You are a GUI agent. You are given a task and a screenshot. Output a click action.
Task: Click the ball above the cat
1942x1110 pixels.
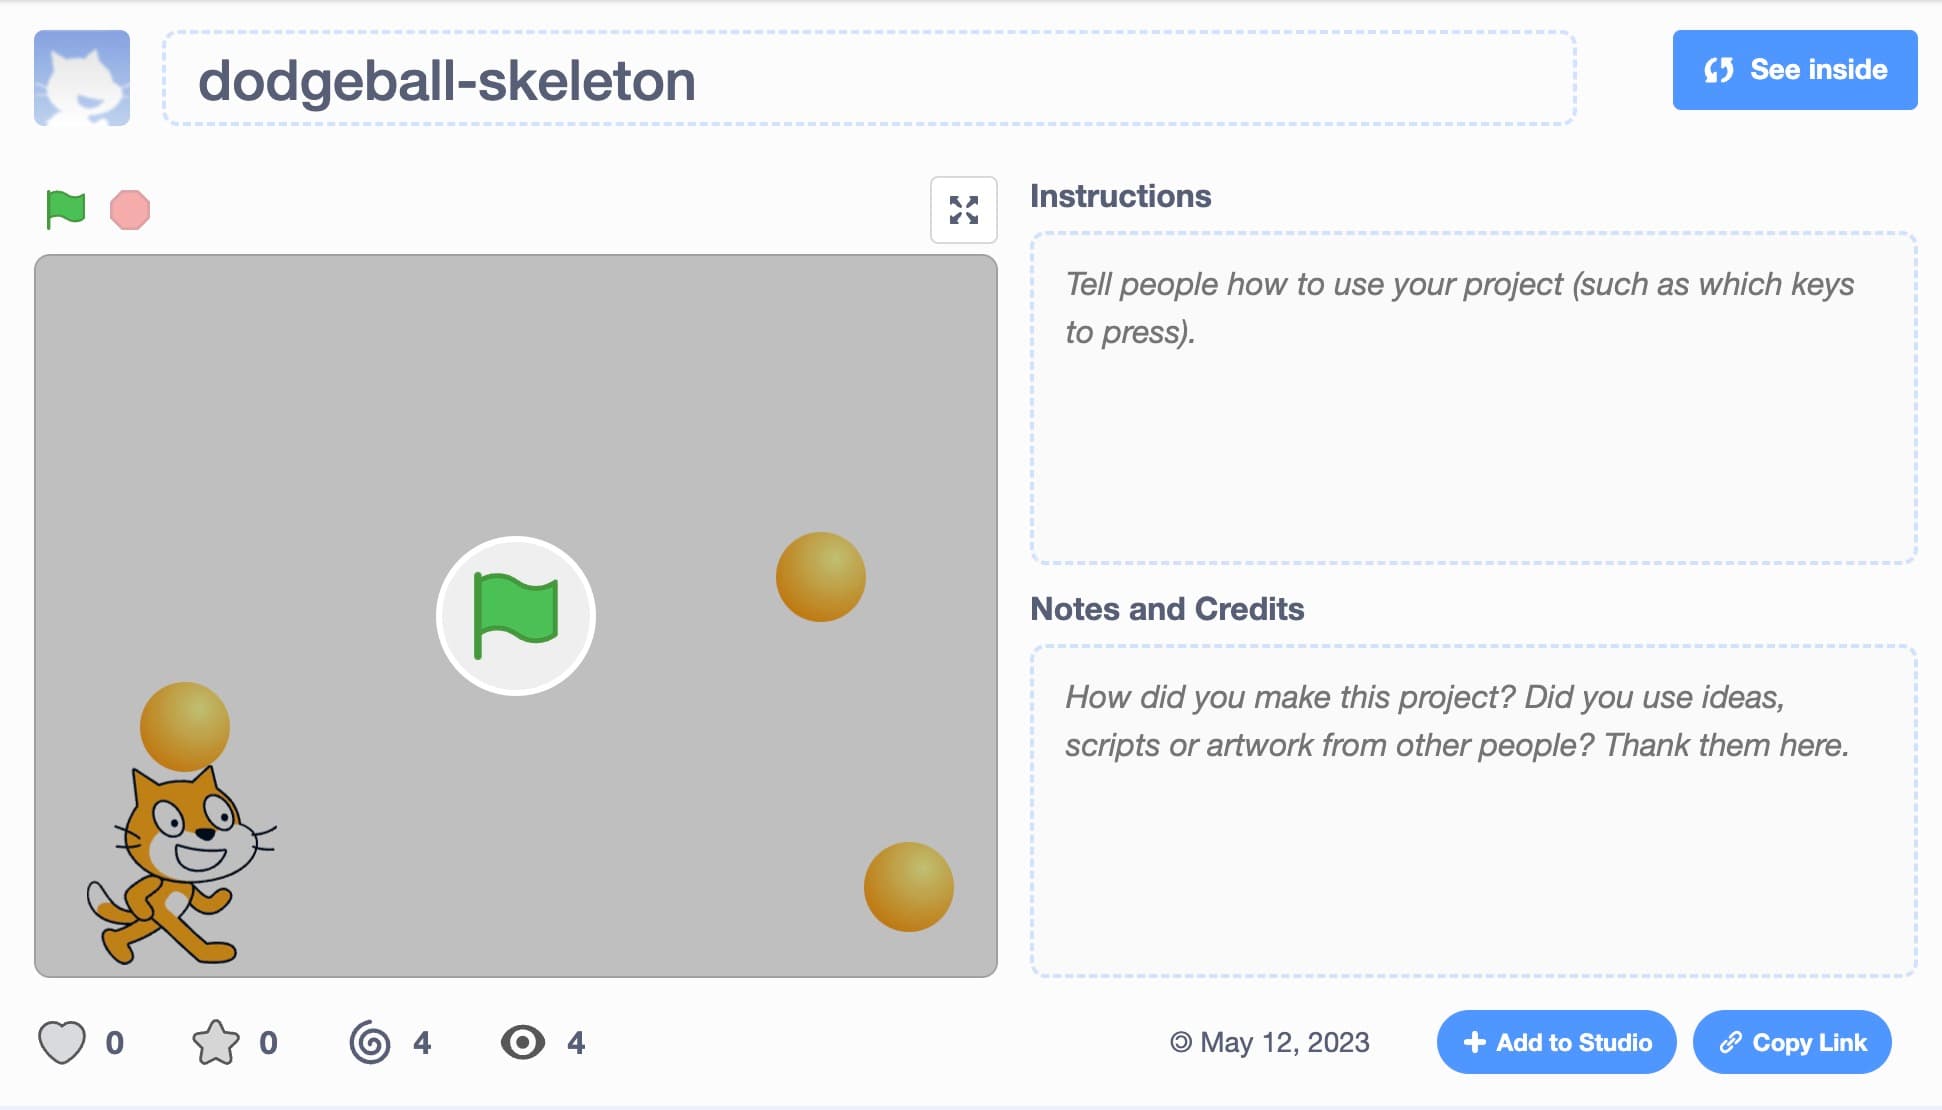185,727
